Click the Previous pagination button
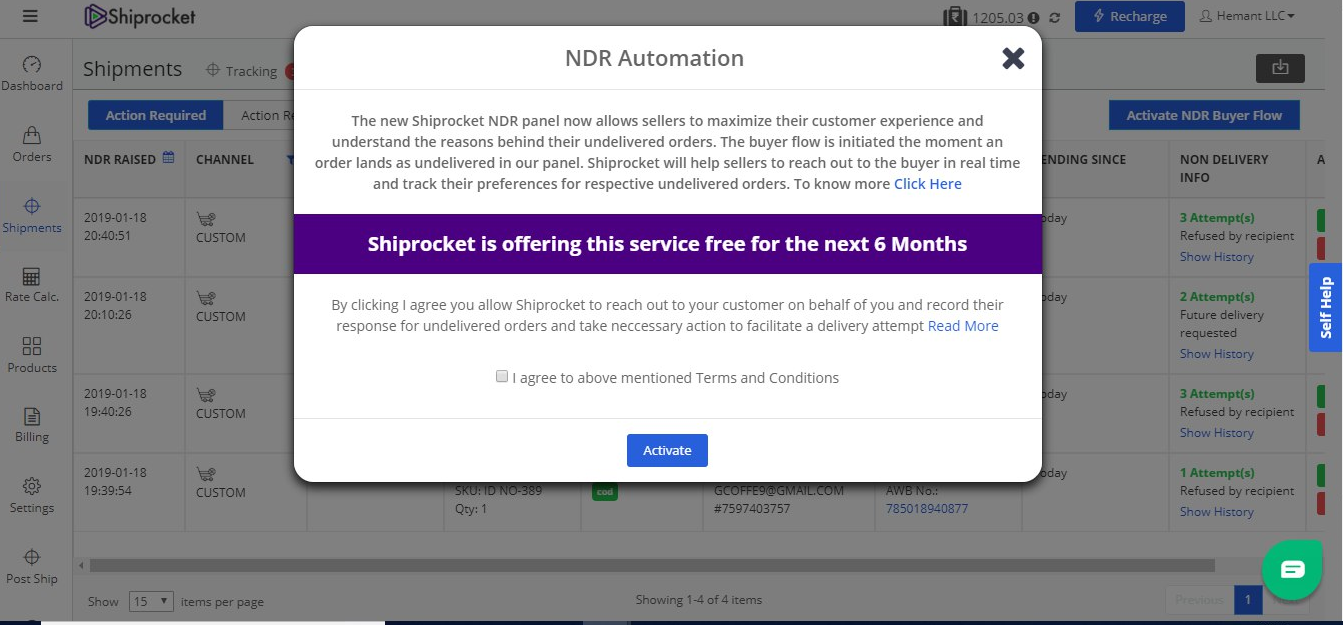Image resolution: width=1343 pixels, height=625 pixels. (x=1199, y=600)
